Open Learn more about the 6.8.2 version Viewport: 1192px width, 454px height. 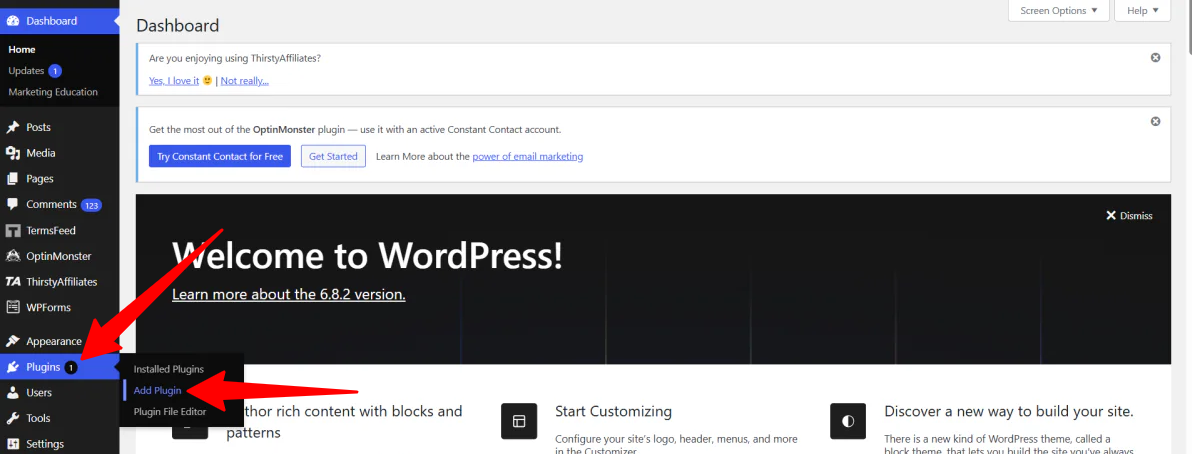pyautogui.click(x=289, y=294)
